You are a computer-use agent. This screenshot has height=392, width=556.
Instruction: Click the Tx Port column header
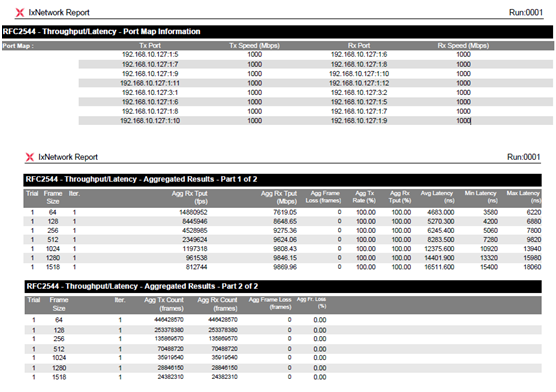click(150, 45)
